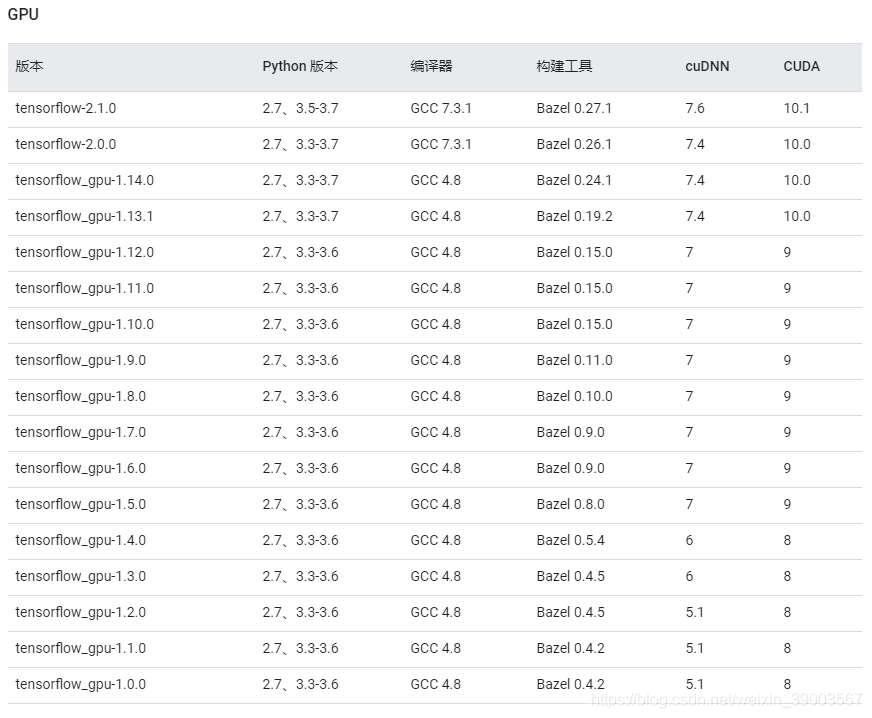This screenshot has width=872, height=718.
Task: Select the tensorflow_gpu-1.13.1 cell
Action: (x=85, y=216)
